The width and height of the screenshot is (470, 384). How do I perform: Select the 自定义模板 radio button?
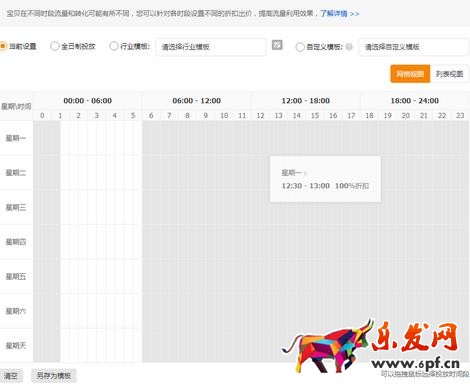point(300,47)
